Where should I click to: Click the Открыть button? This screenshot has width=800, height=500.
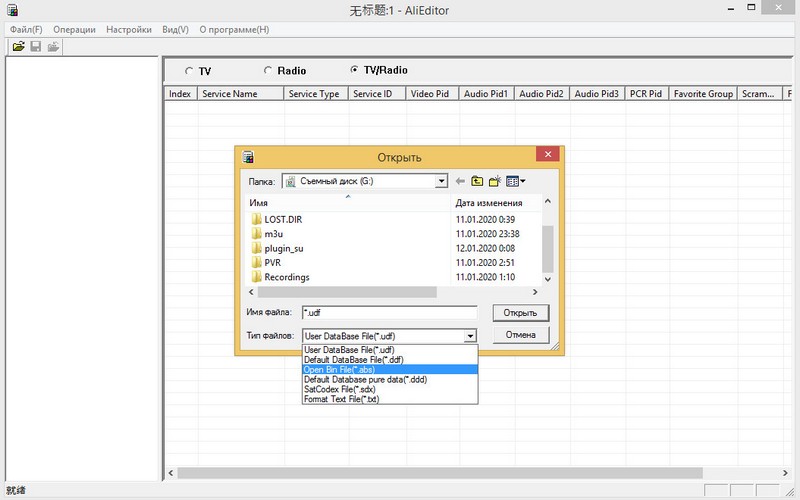click(520, 313)
